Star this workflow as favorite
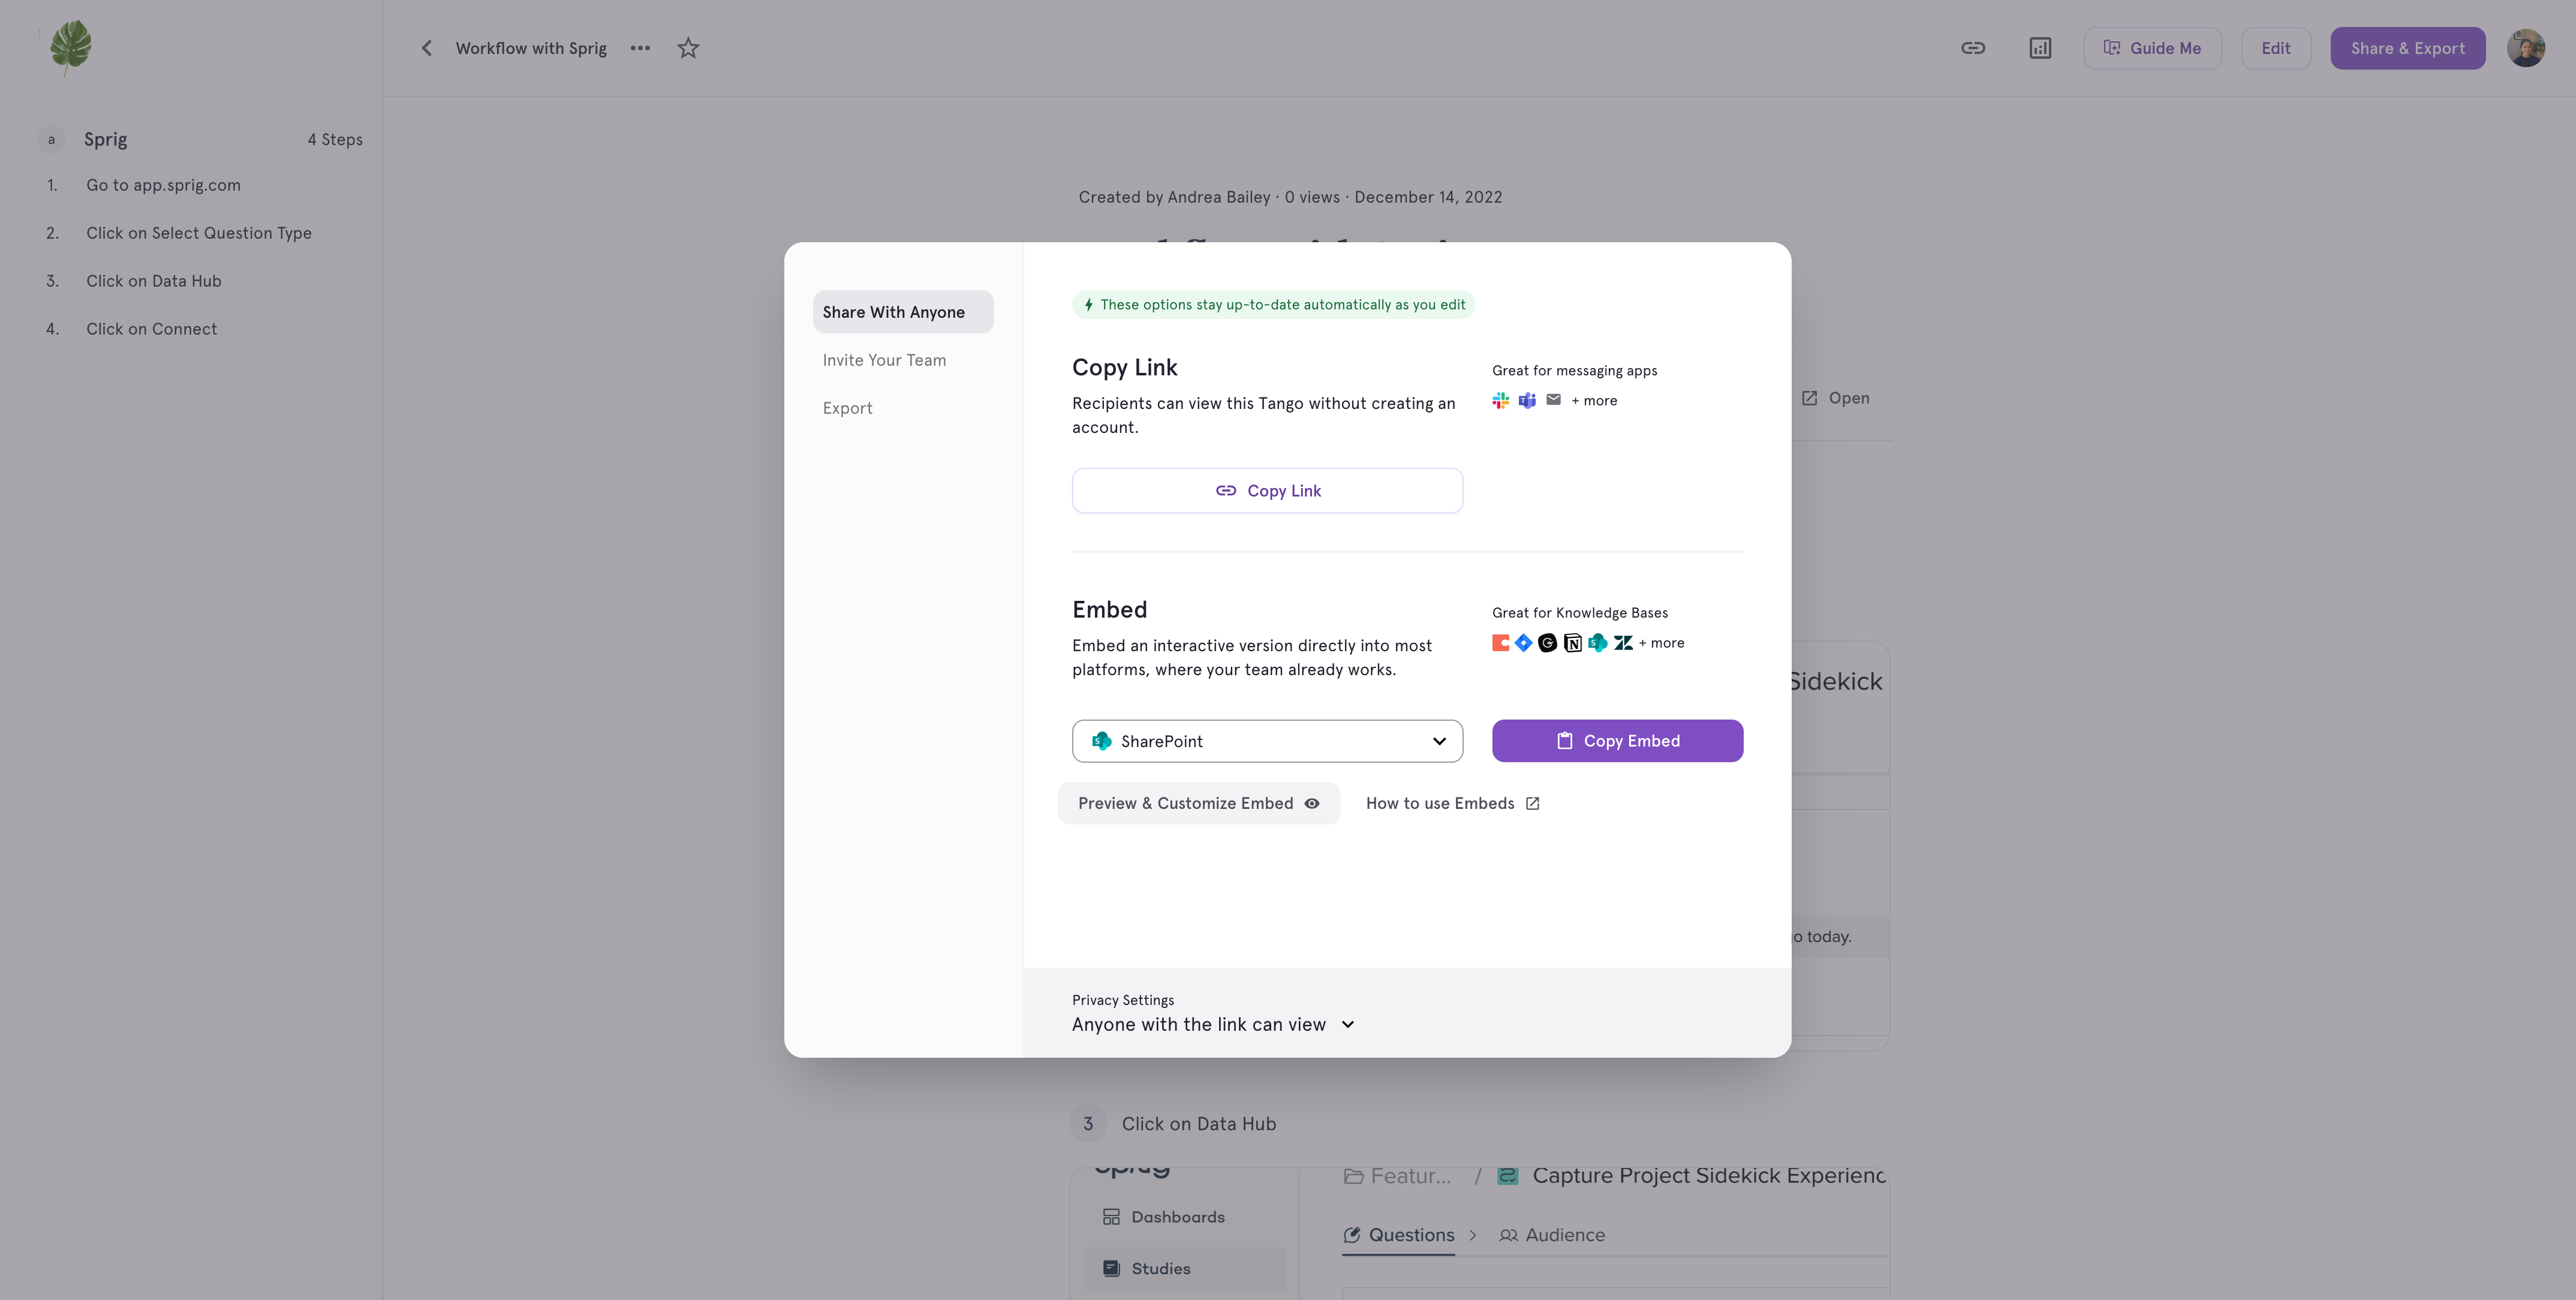The image size is (2576, 1300). tap(688, 48)
